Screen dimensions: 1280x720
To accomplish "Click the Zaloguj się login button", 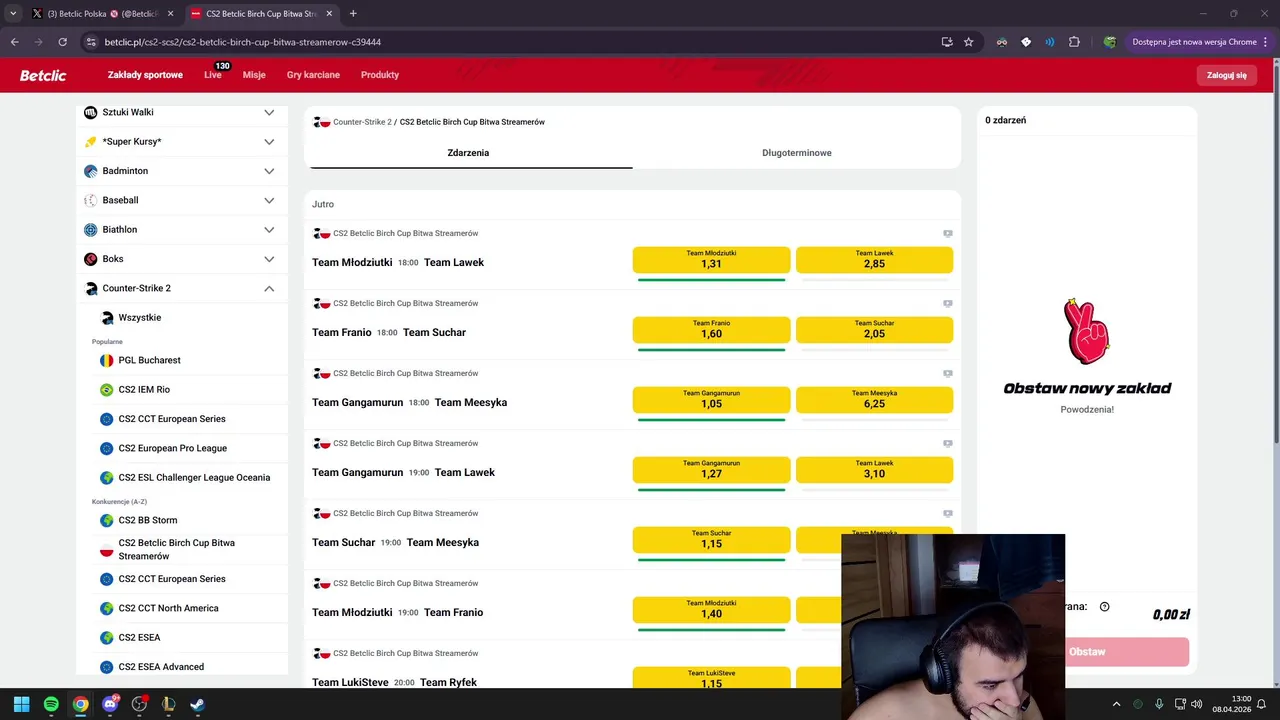I will coord(1227,75).
